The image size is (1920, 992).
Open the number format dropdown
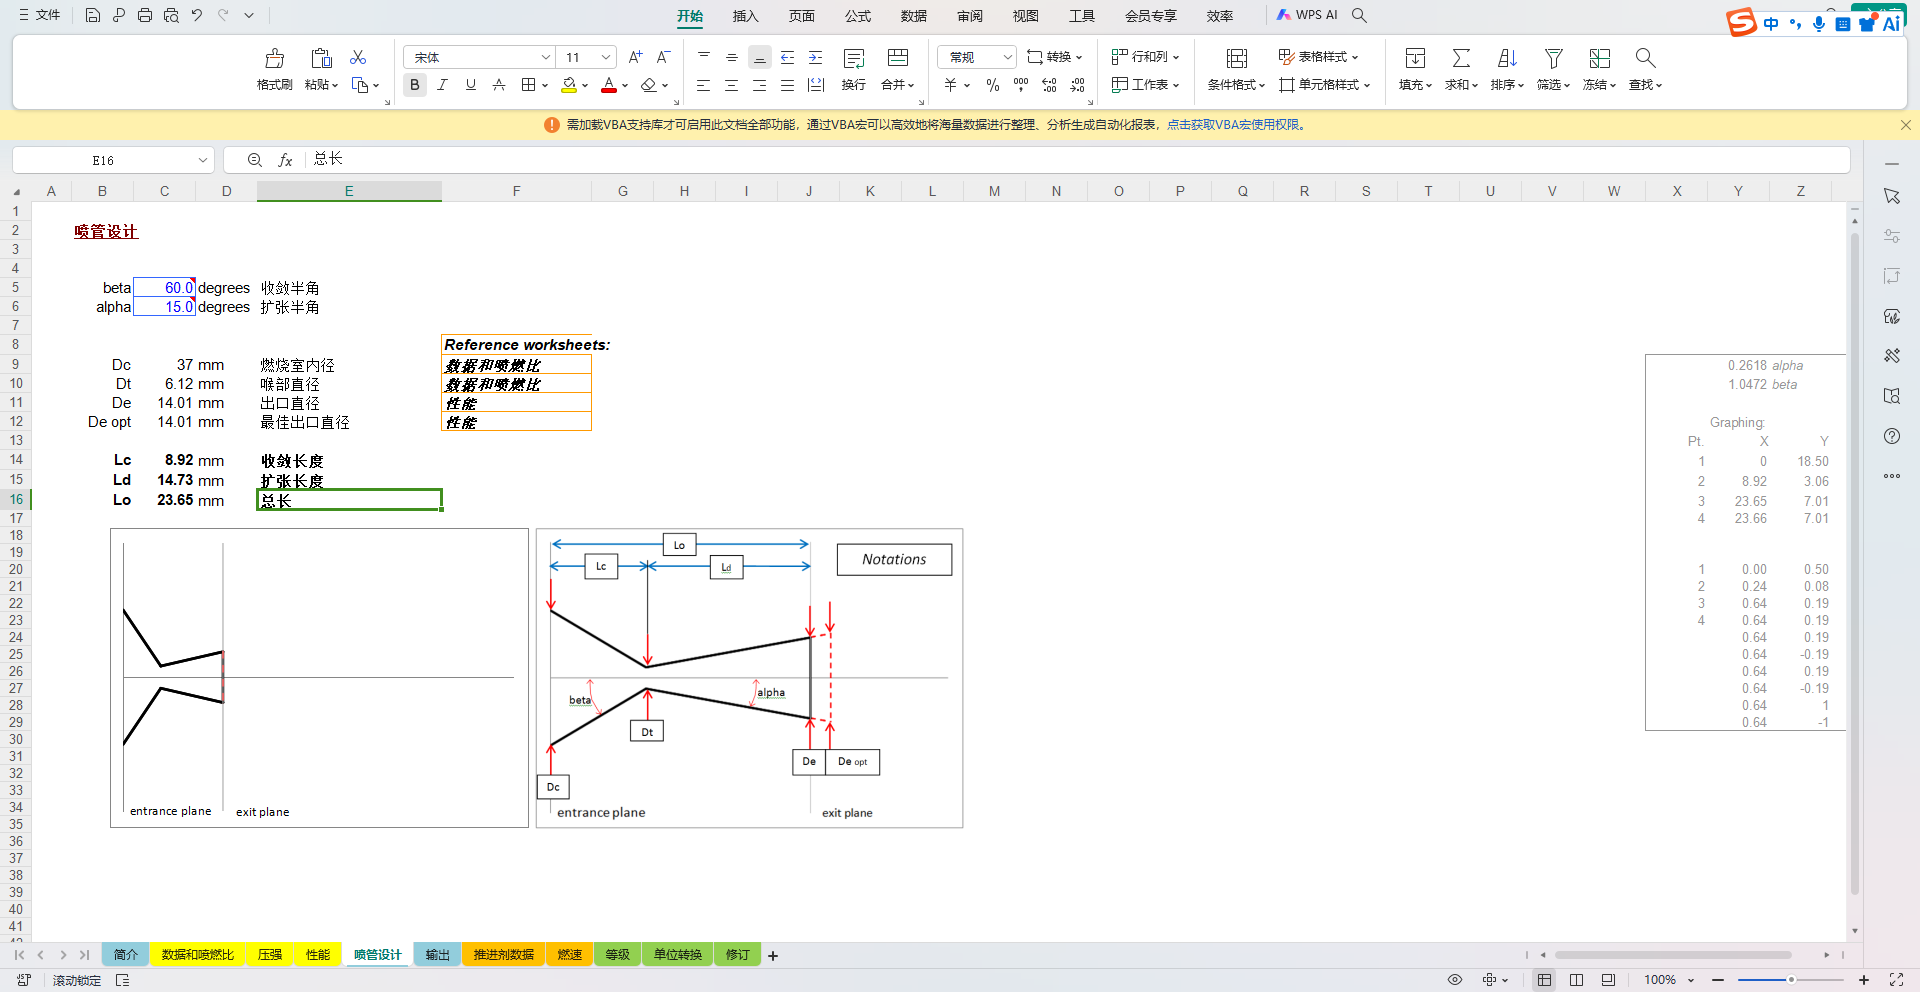click(x=1007, y=57)
